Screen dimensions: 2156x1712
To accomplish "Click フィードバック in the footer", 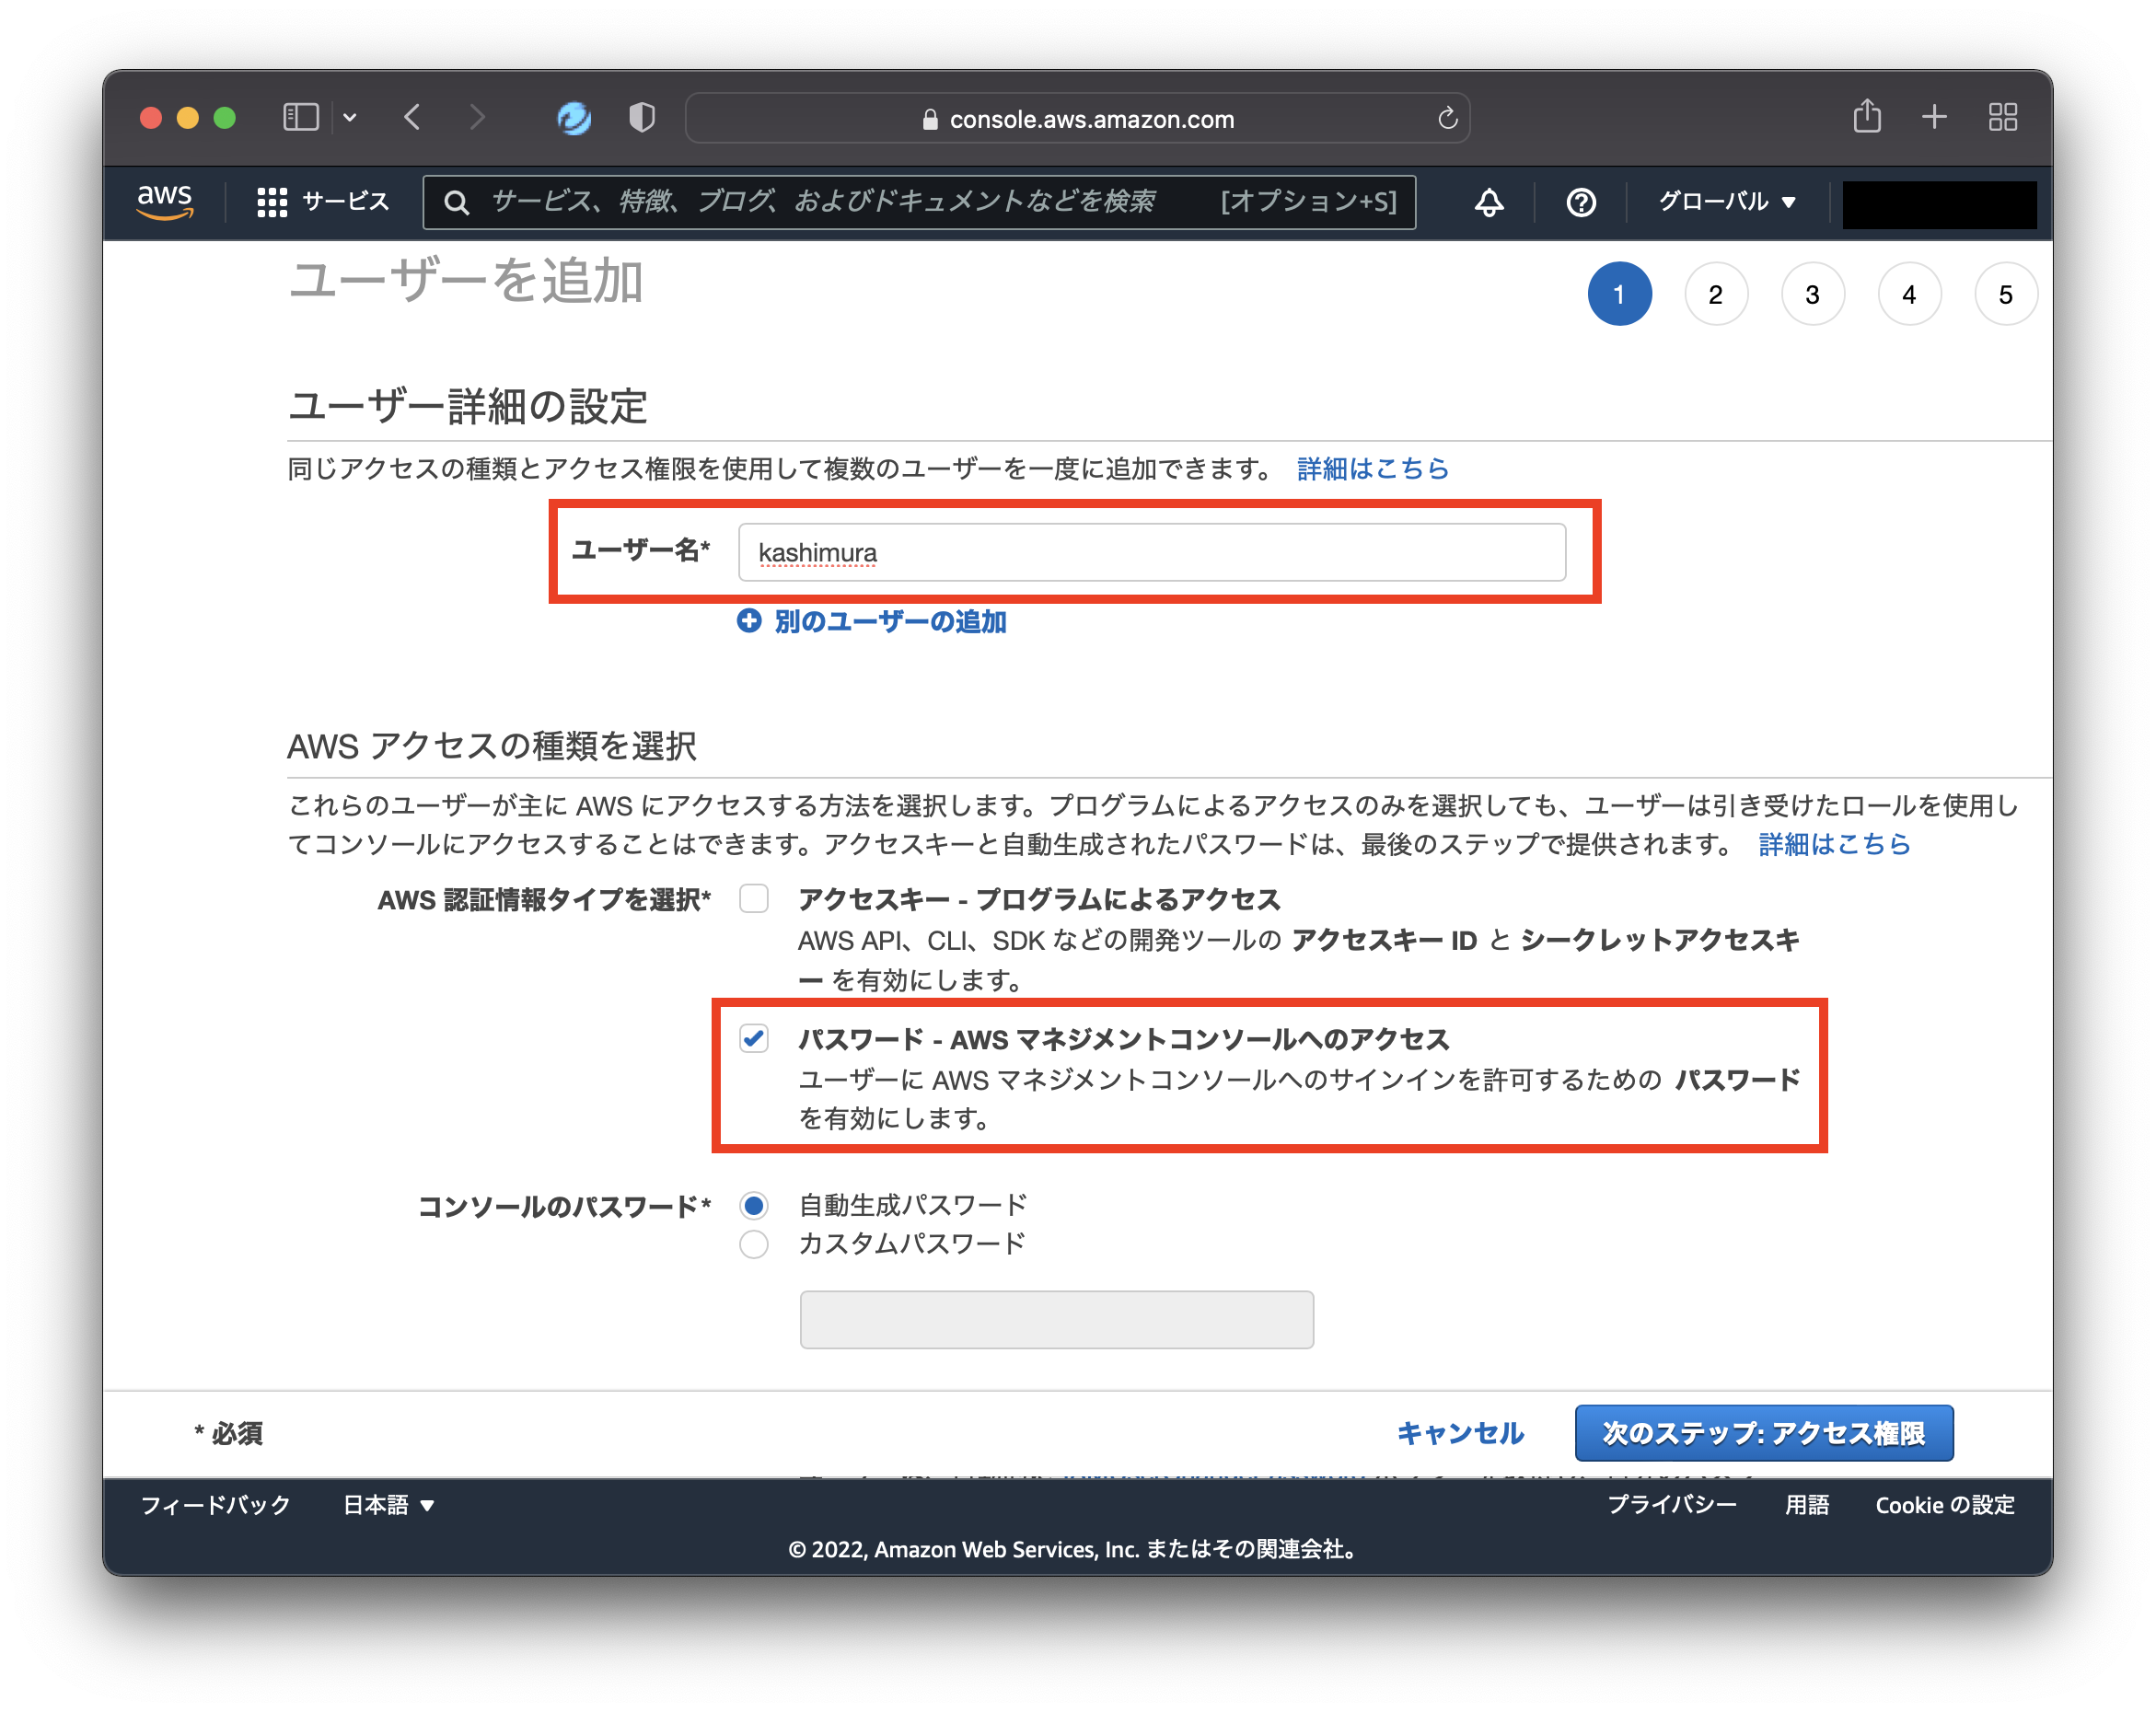I will (x=216, y=1504).
